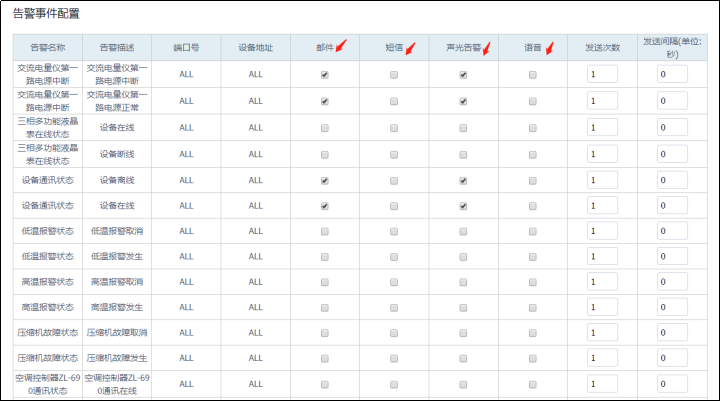720x401 pixels.
Task: Enable 短信 for 交流电量仪第一路电源正常 row
Action: [393, 101]
